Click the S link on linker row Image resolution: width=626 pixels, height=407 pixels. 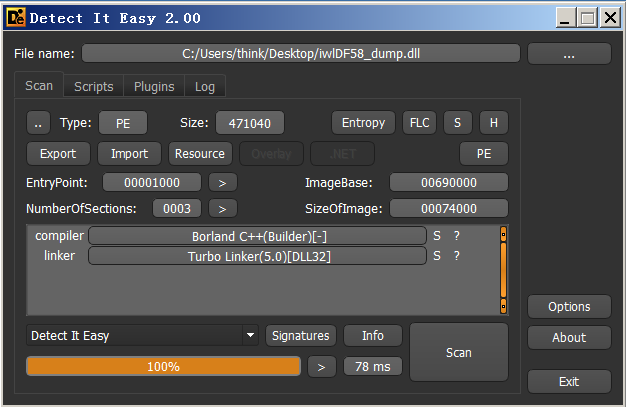(437, 256)
